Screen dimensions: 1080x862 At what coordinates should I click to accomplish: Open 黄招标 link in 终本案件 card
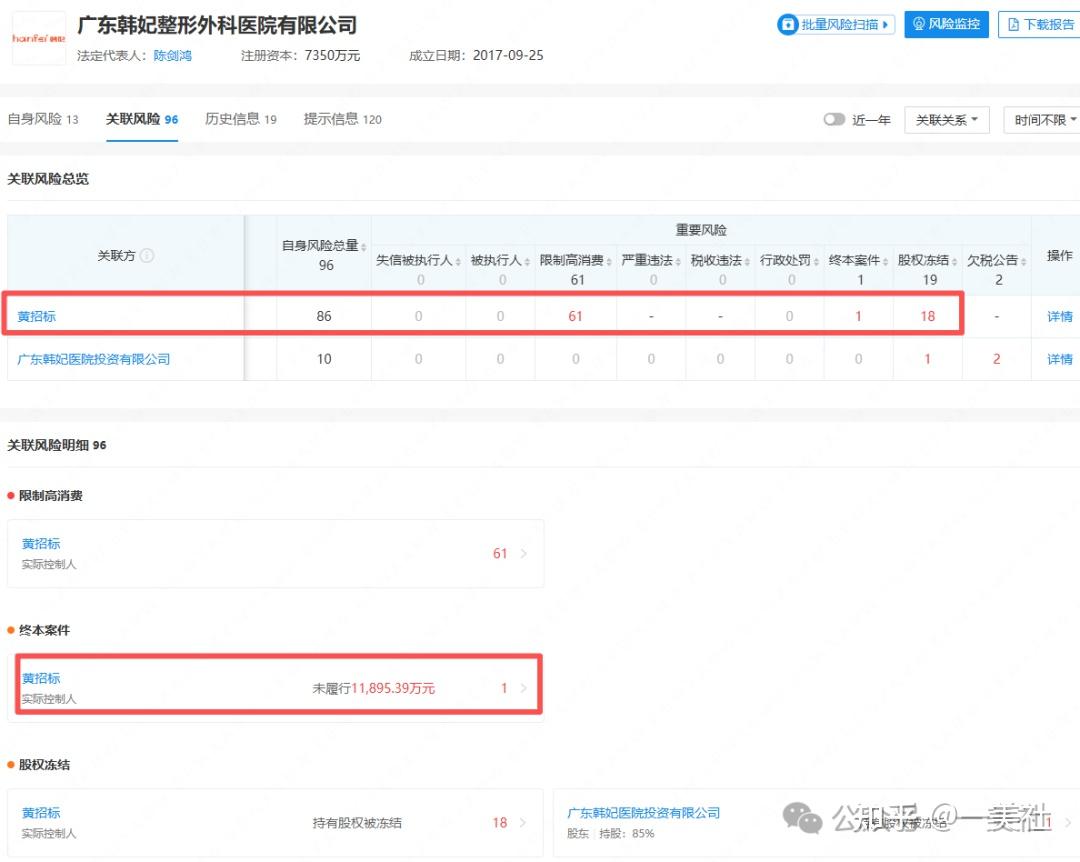click(x=41, y=678)
